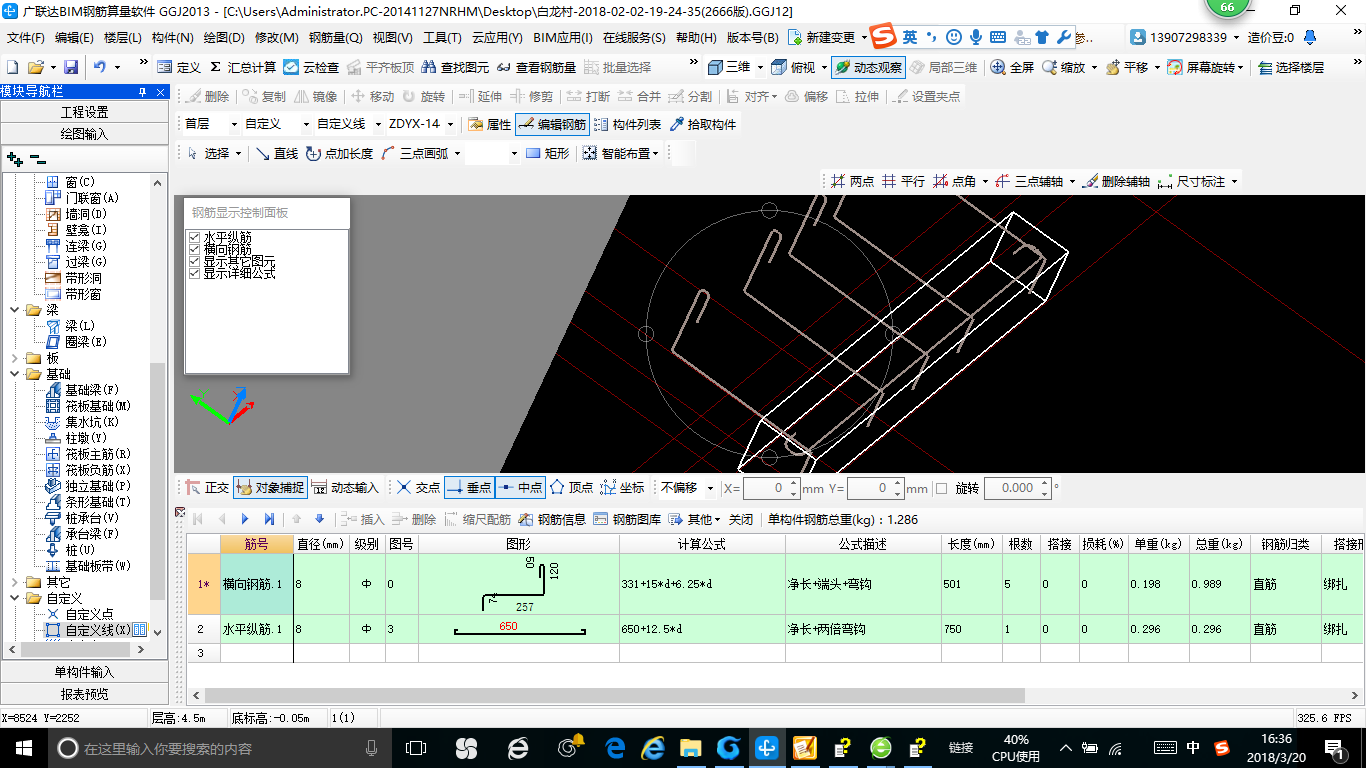This screenshot has width=1366, height=768.
Task: Select 复制 copy tool
Action: point(264,97)
